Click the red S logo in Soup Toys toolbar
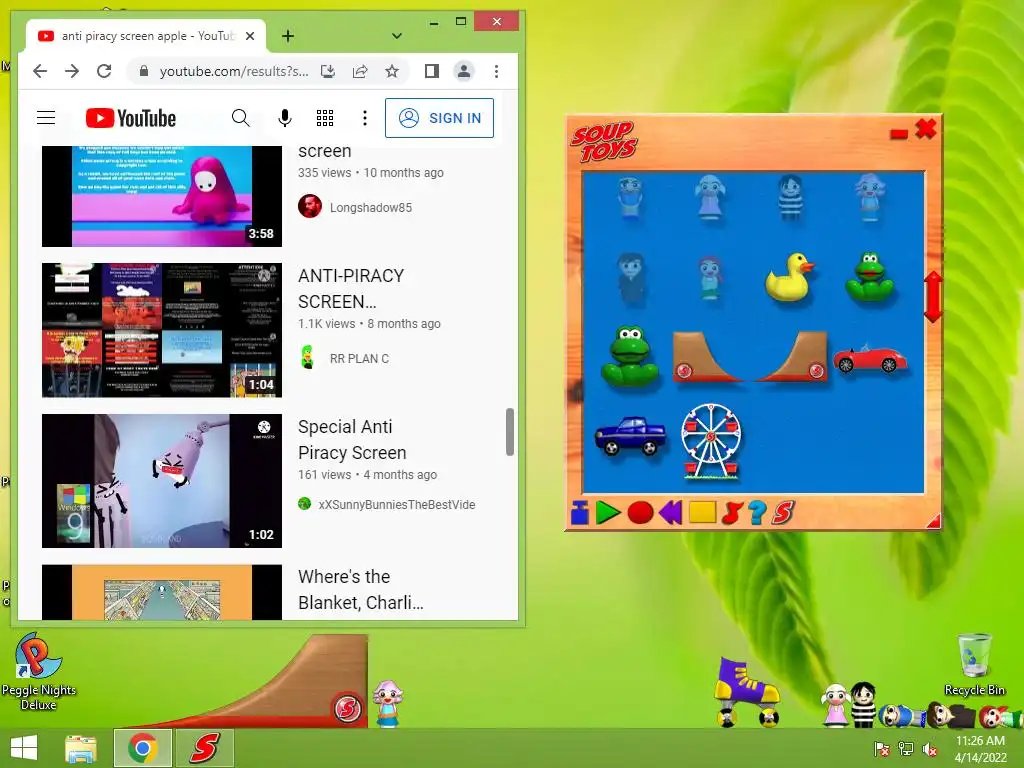Viewport: 1024px width, 768px height. click(782, 513)
